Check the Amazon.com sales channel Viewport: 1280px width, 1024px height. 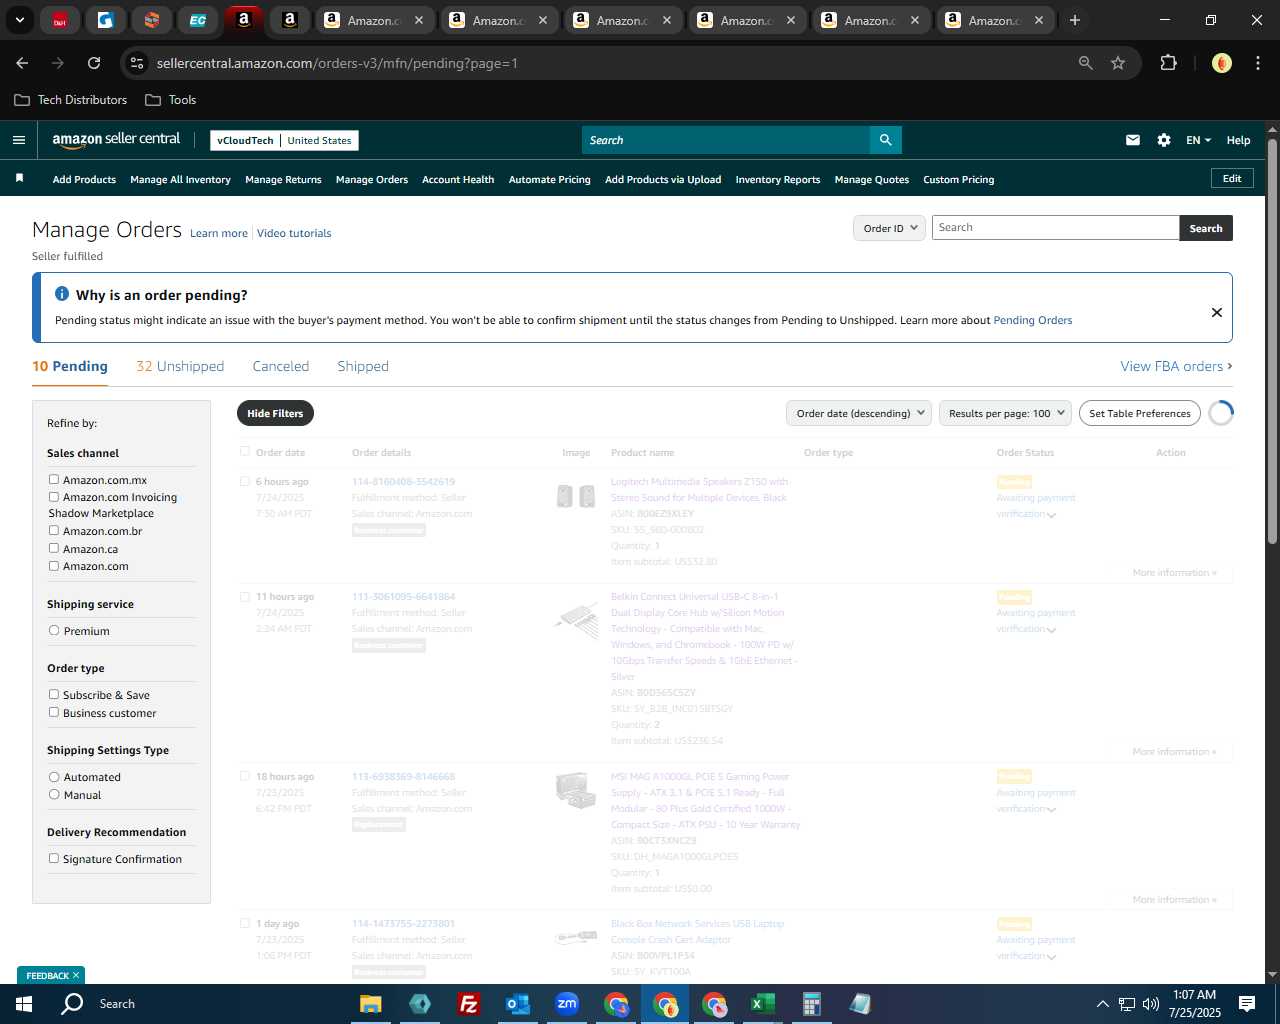[54, 566]
